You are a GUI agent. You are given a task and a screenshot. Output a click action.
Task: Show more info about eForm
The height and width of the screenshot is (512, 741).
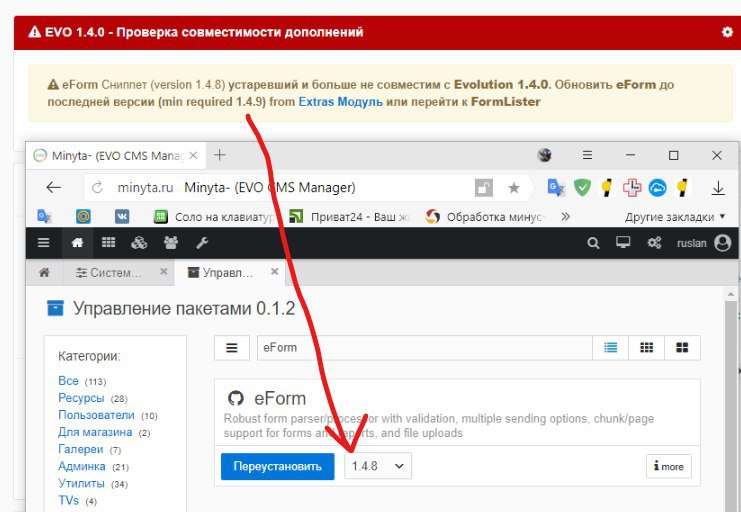point(668,467)
